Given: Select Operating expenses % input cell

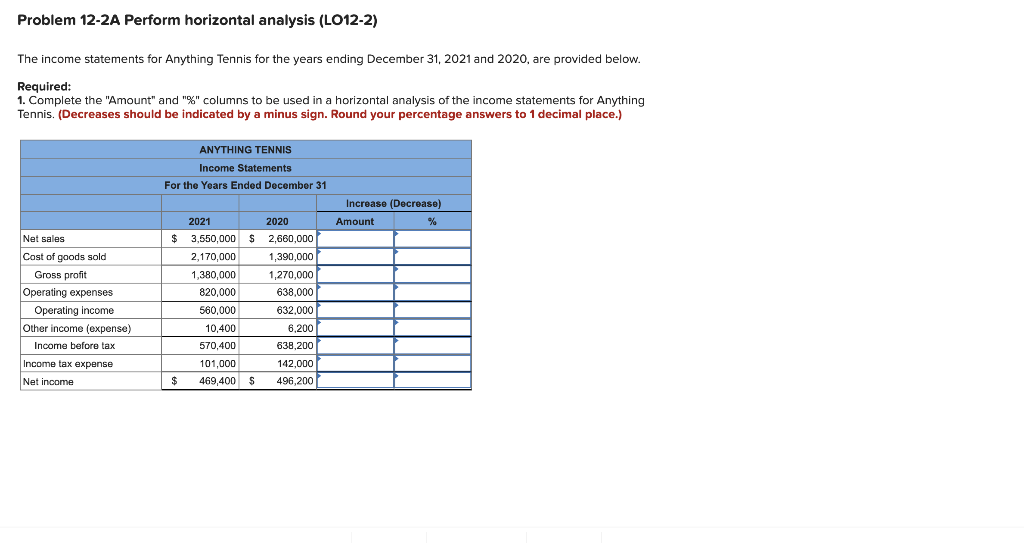Looking at the screenshot, I should tap(432, 292).
